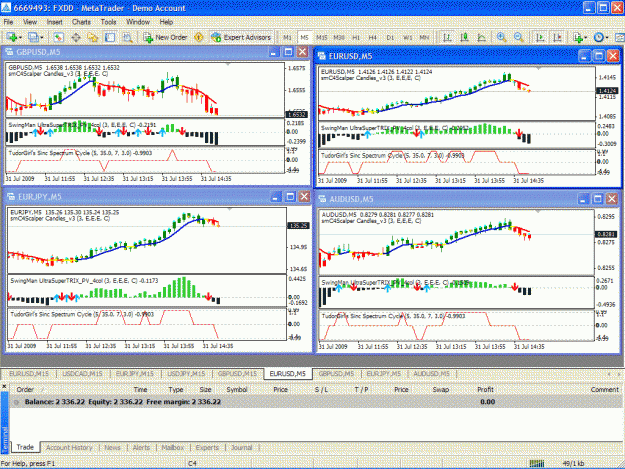Screen dimensions: 625x469
Task: Open the Charts menu
Action: pyautogui.click(x=81, y=22)
